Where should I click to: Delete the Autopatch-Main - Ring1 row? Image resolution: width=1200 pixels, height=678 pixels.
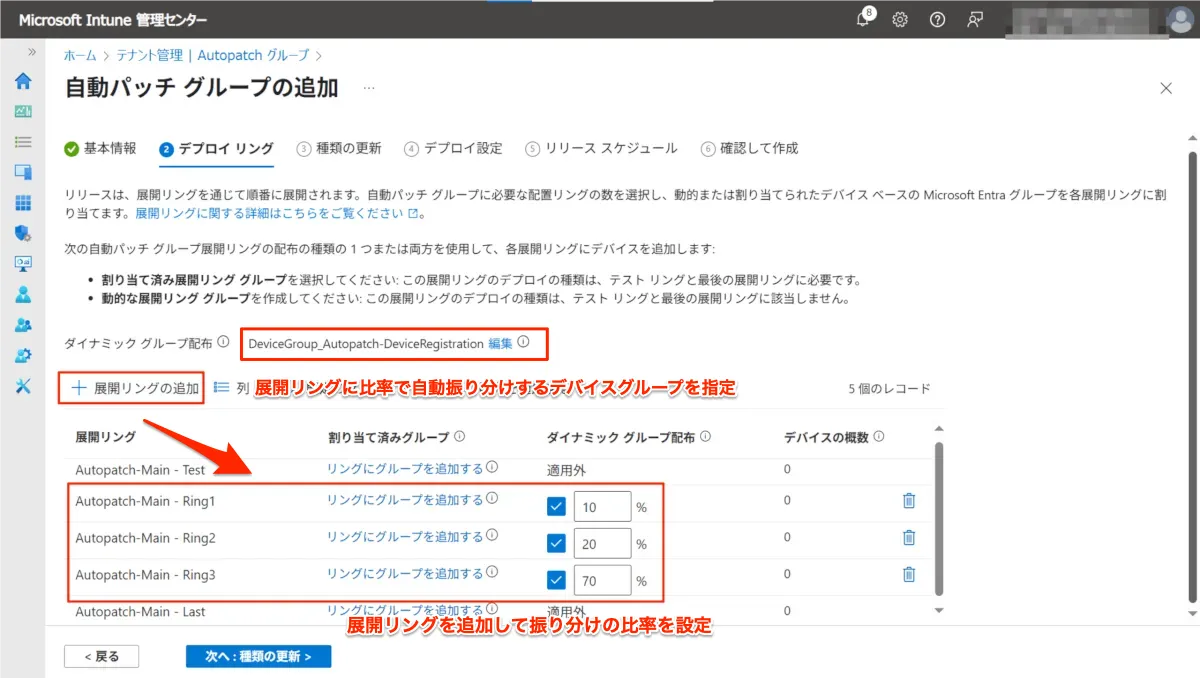click(x=908, y=501)
